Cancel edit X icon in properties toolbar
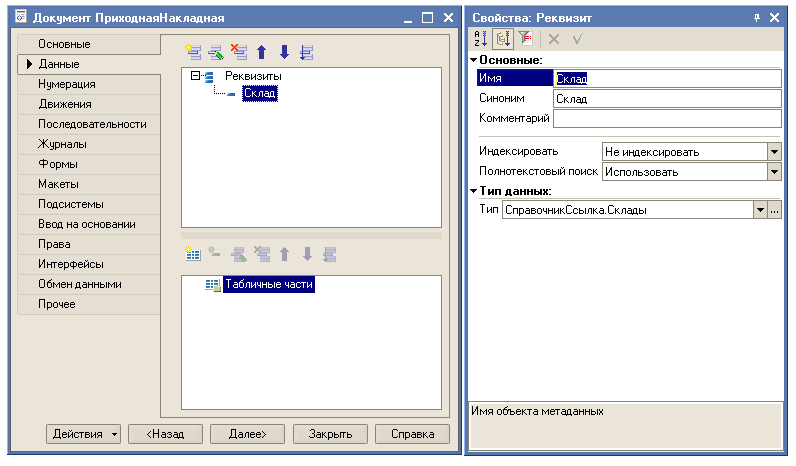The height and width of the screenshot is (466, 796). tap(554, 39)
